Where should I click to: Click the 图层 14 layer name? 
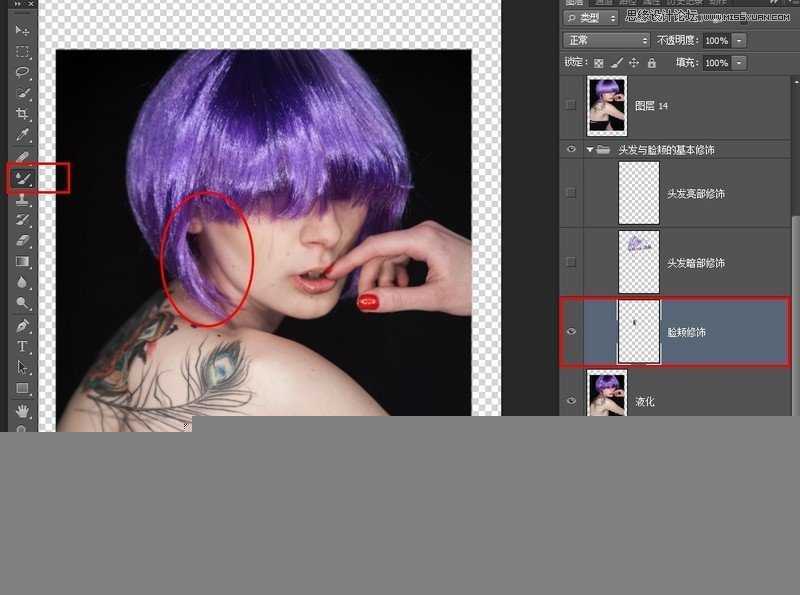651,106
